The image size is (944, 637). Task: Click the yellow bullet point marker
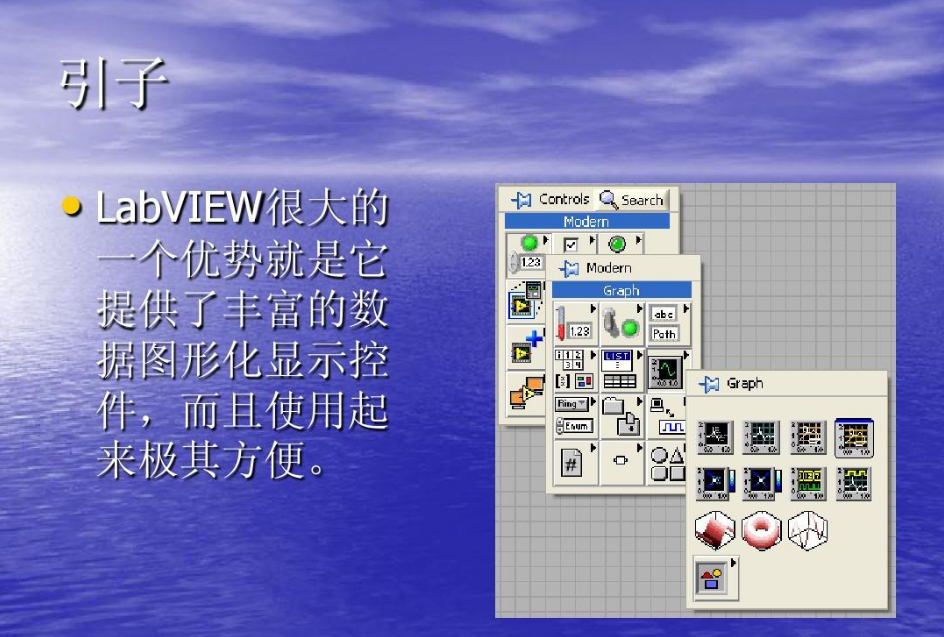coord(72,206)
